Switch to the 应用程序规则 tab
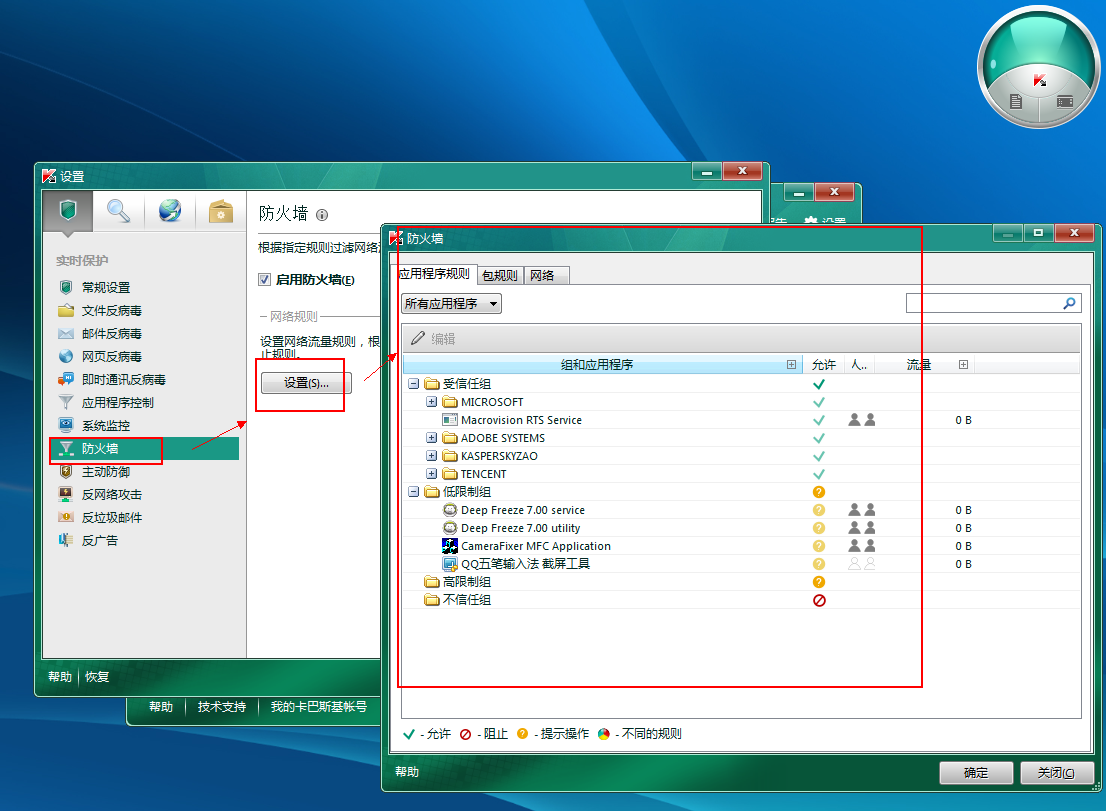 434,274
